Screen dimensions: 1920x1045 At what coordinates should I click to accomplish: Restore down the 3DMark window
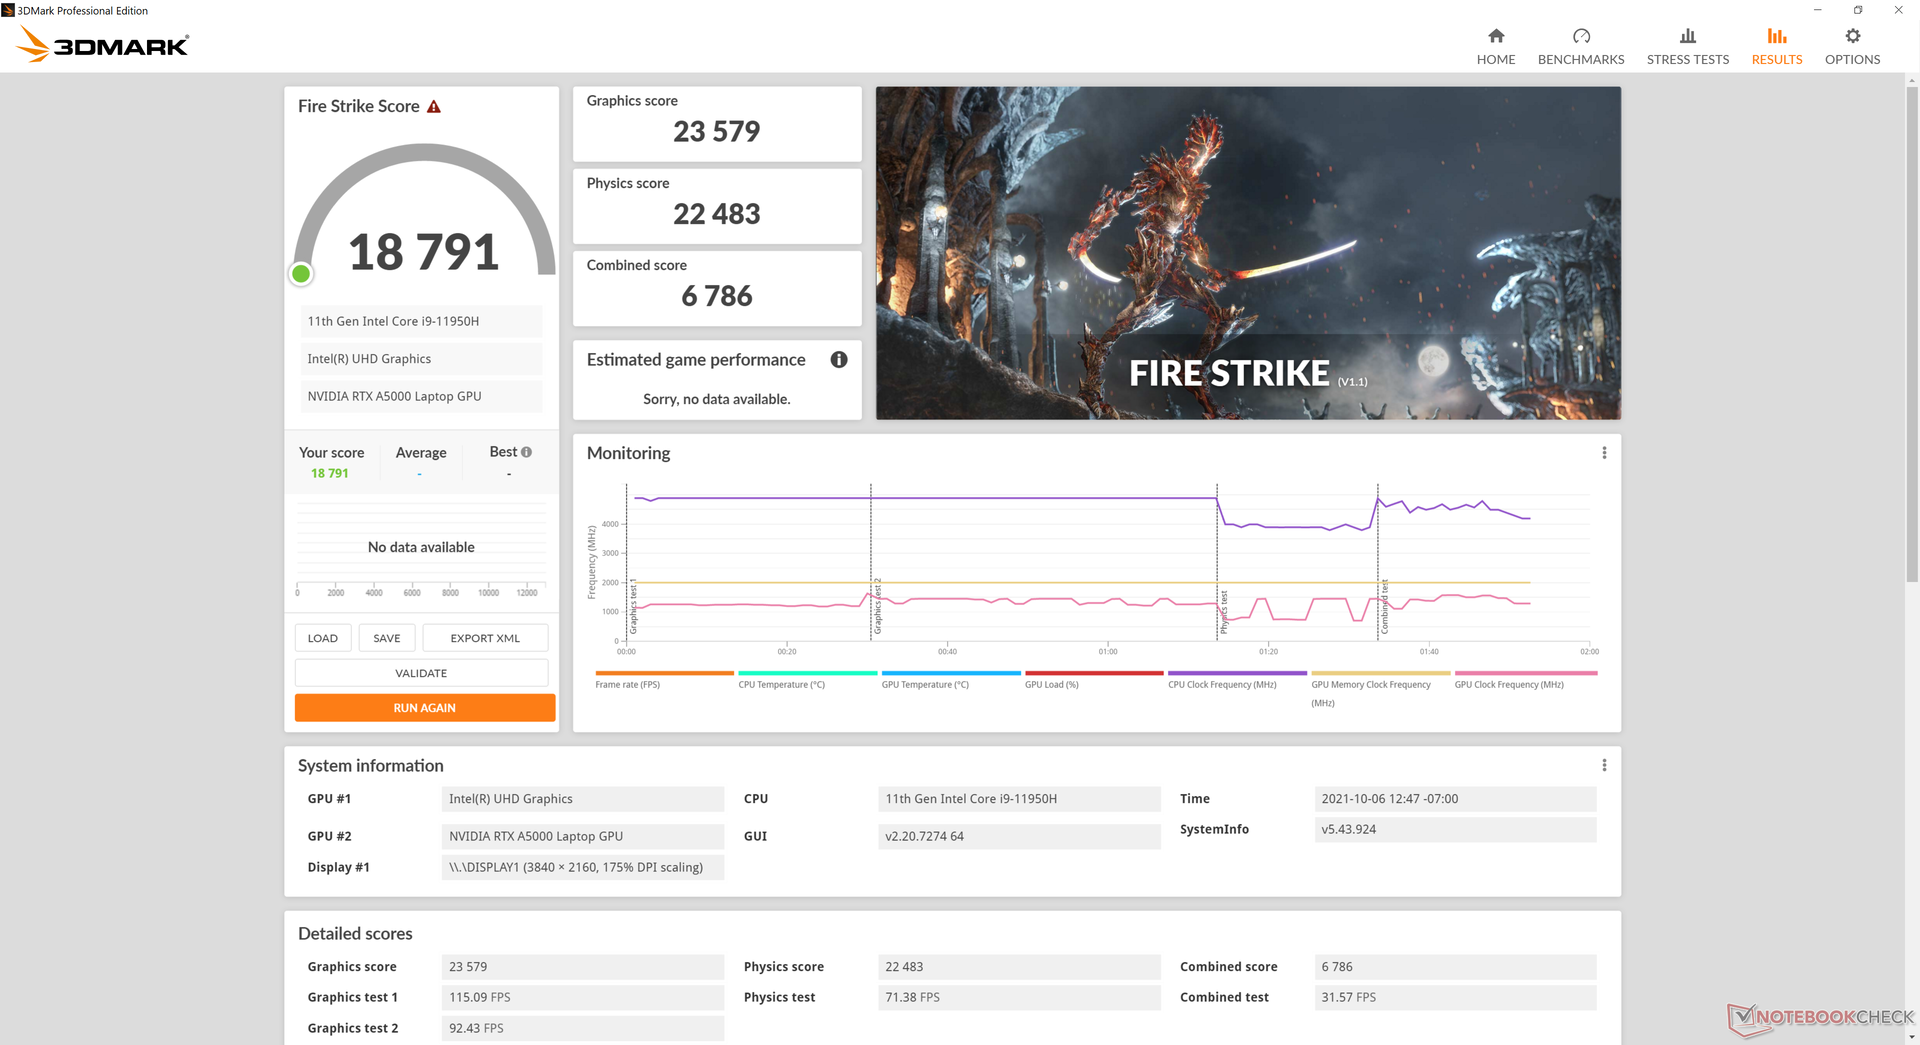(1858, 10)
